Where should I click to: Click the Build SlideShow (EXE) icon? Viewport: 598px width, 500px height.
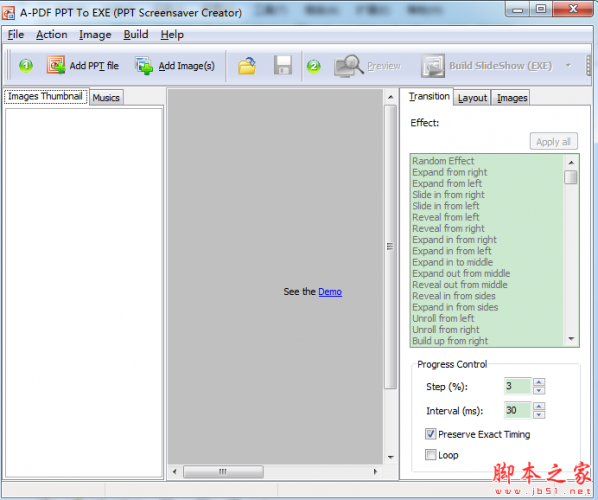433,66
